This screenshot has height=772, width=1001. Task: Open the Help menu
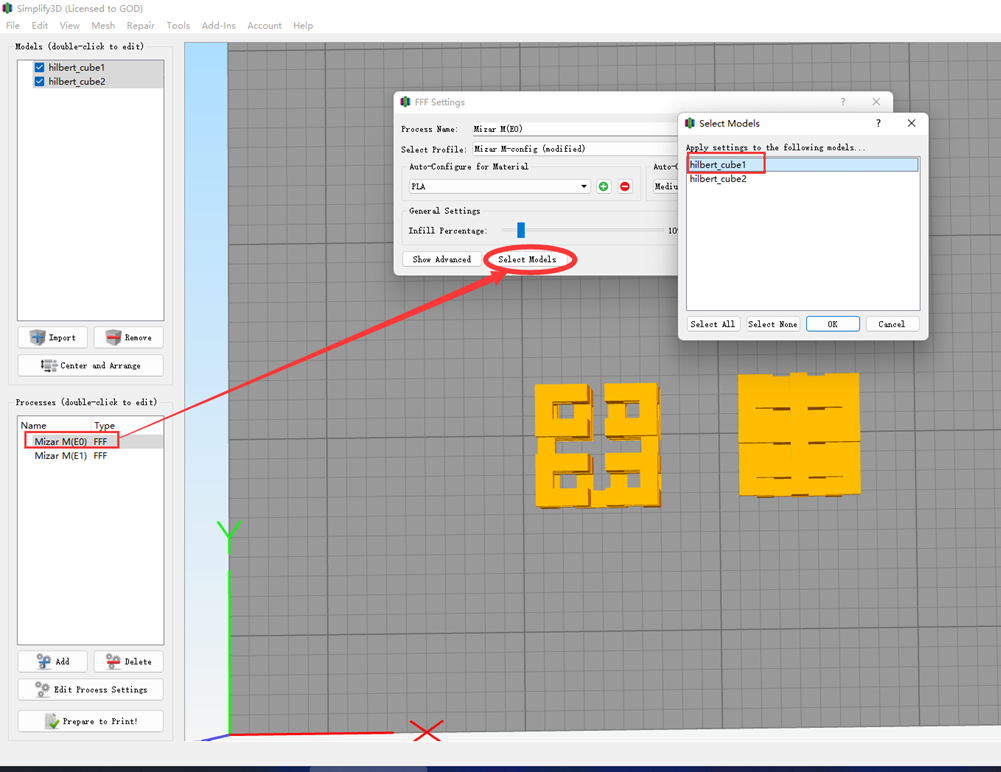(303, 26)
